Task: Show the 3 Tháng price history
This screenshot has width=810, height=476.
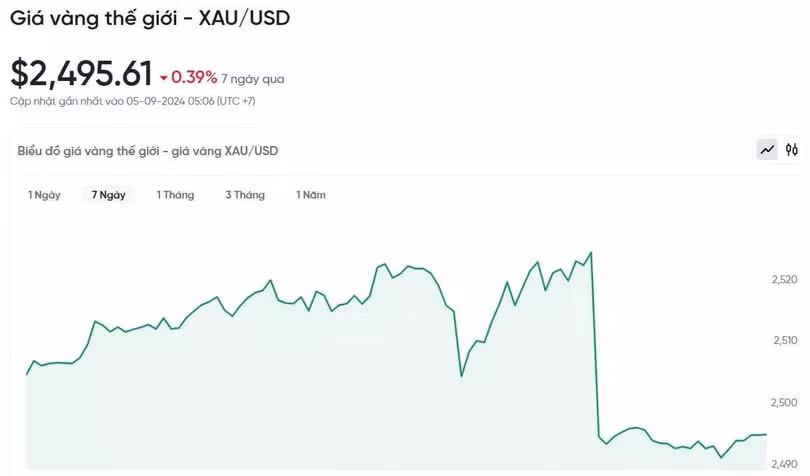Action: tap(245, 195)
